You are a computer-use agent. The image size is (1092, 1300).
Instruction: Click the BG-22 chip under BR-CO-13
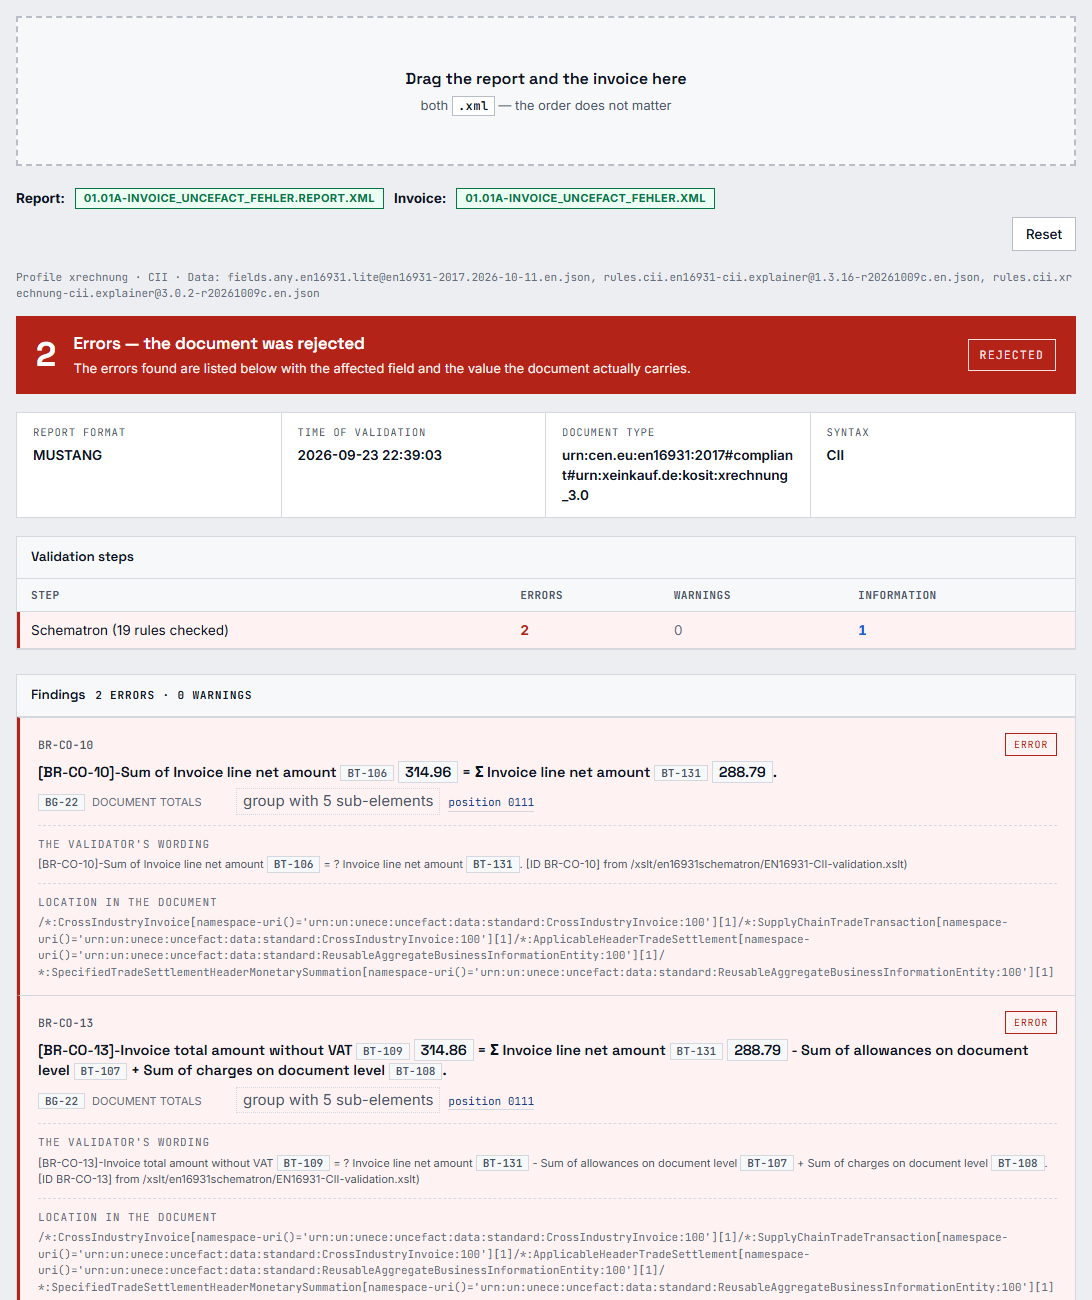click(61, 1101)
